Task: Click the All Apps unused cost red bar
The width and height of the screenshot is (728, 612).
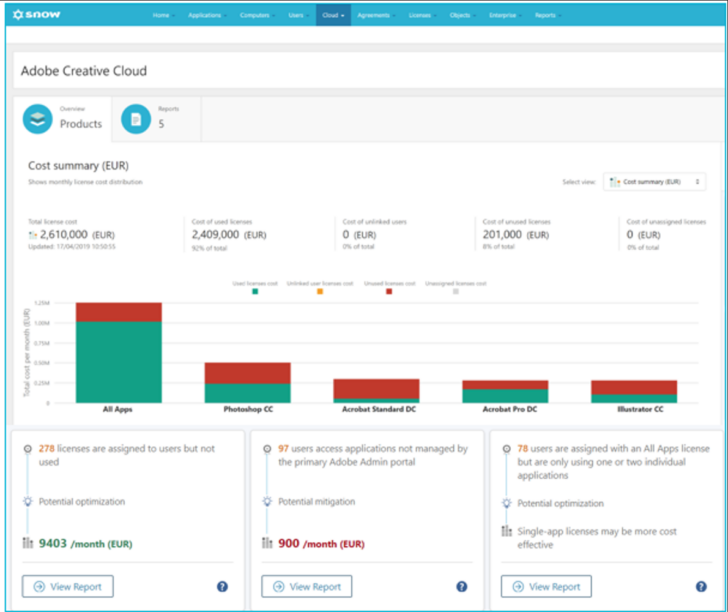Action: click(x=119, y=312)
